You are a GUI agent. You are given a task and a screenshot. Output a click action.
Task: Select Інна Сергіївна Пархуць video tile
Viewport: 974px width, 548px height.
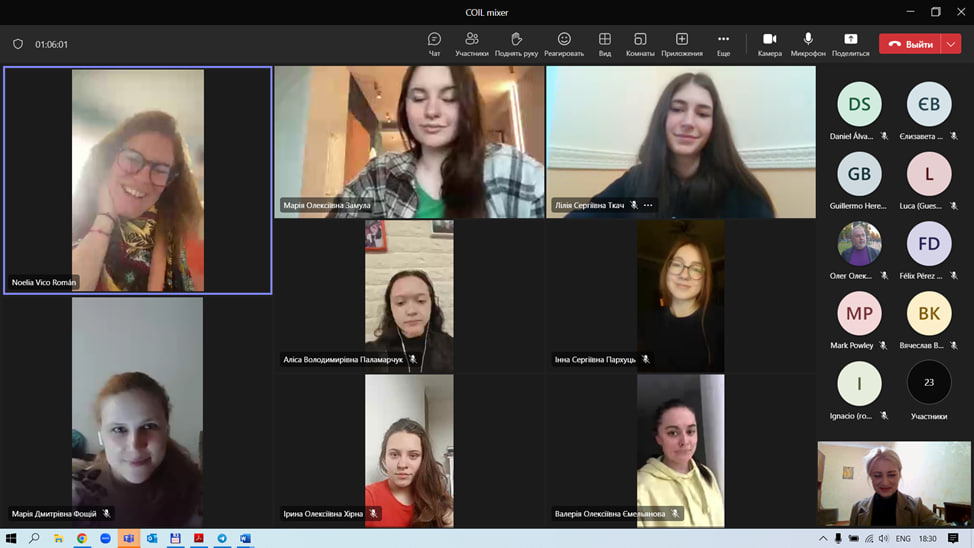pyautogui.click(x=681, y=296)
